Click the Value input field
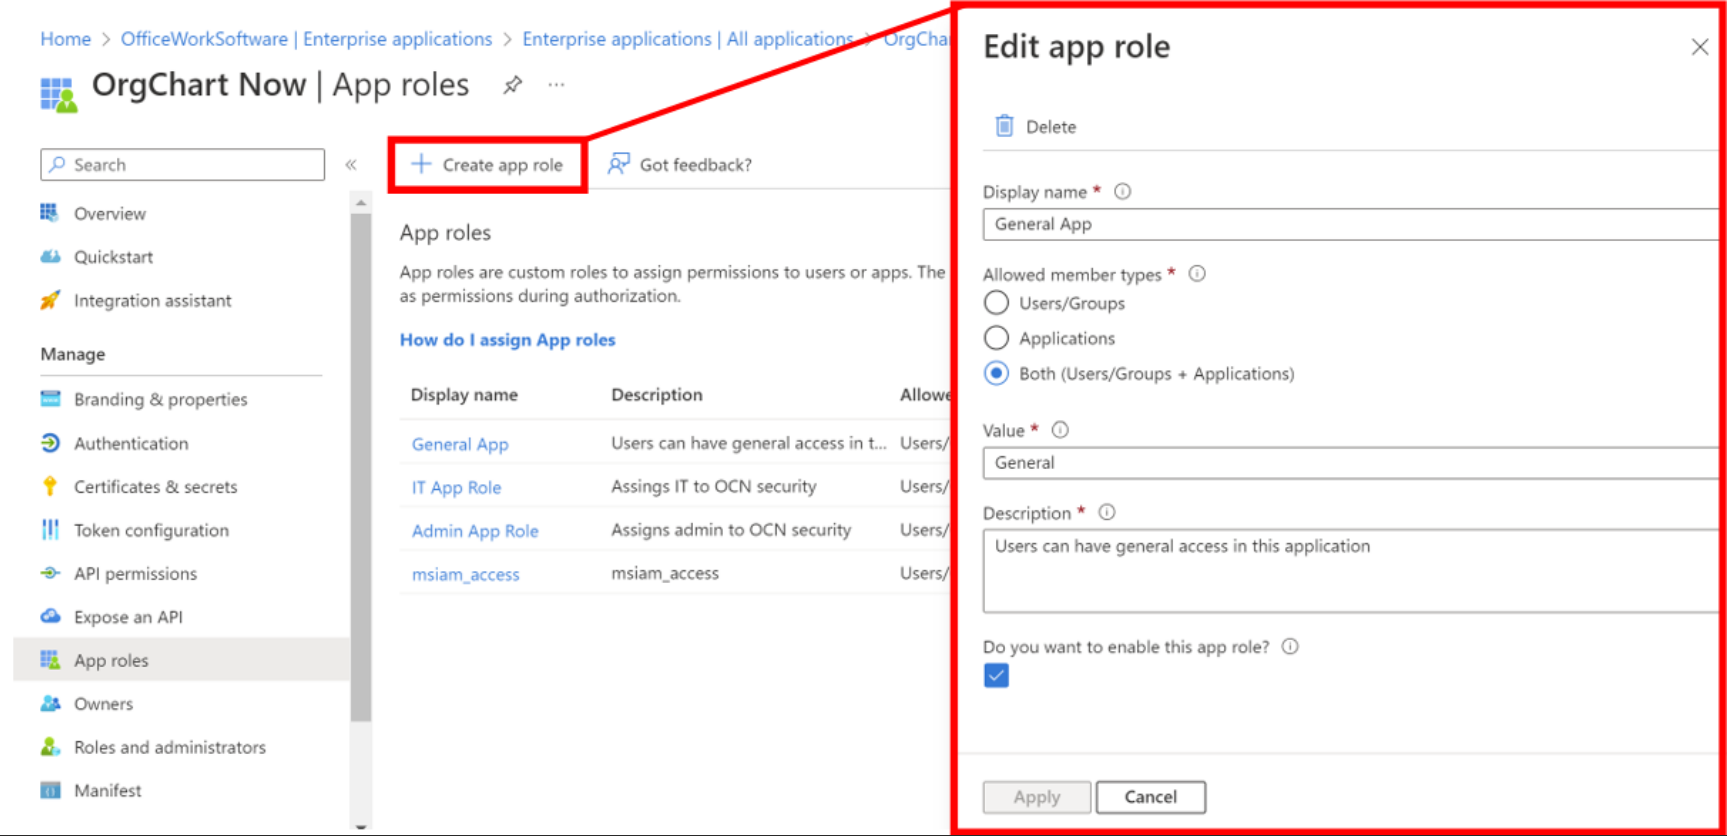Screen dimensions: 1727x836 click(1350, 463)
